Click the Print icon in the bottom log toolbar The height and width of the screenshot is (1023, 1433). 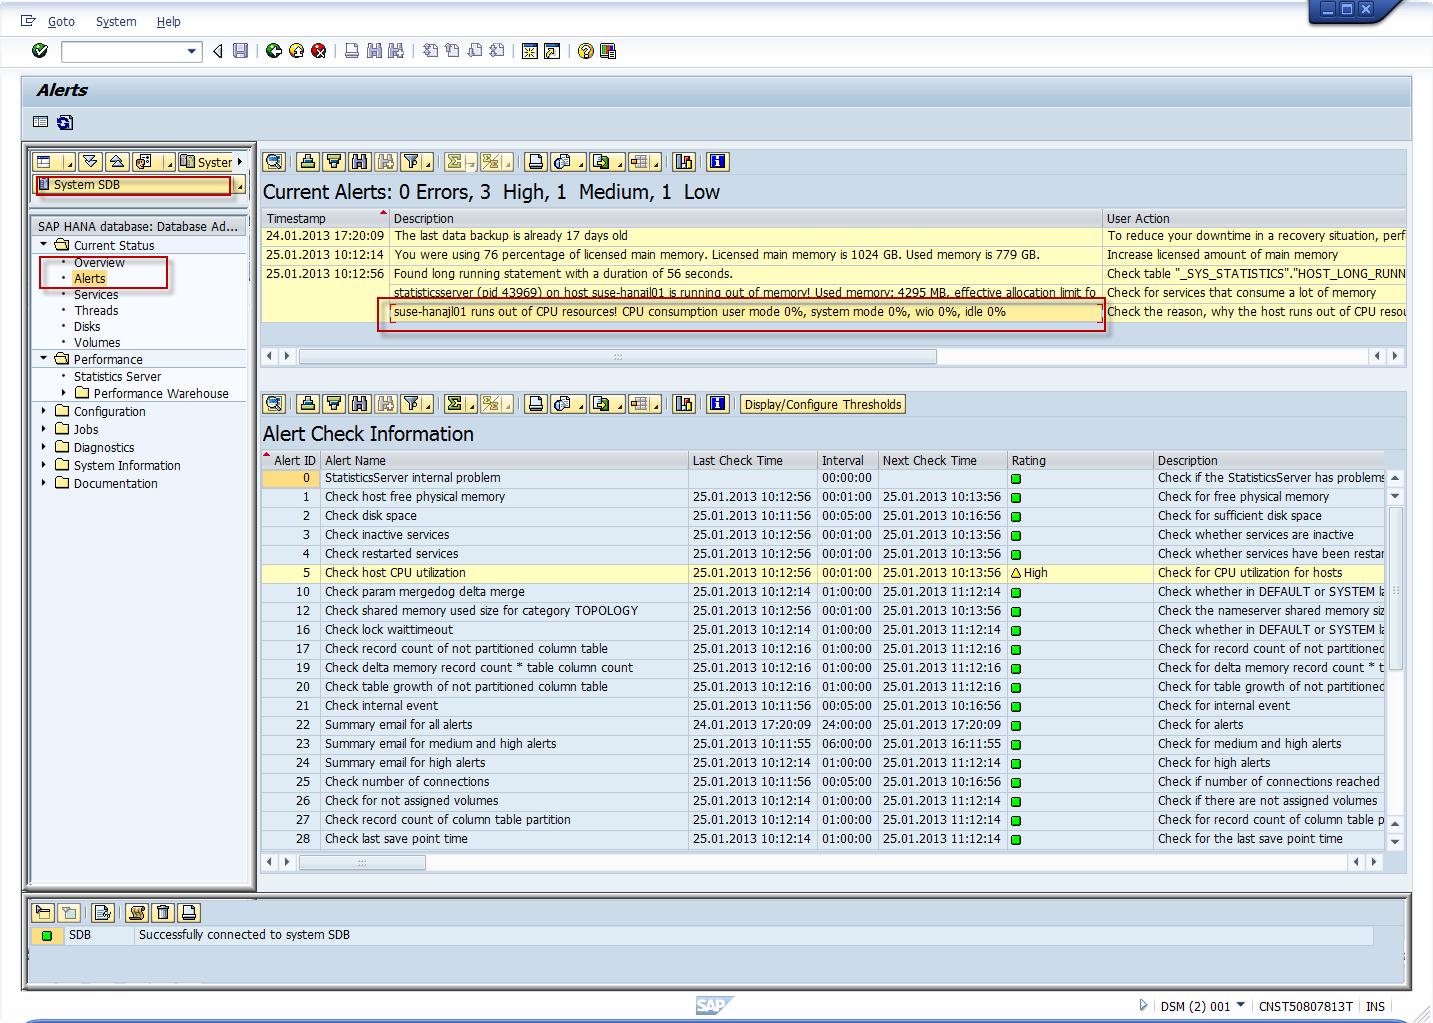(x=189, y=912)
